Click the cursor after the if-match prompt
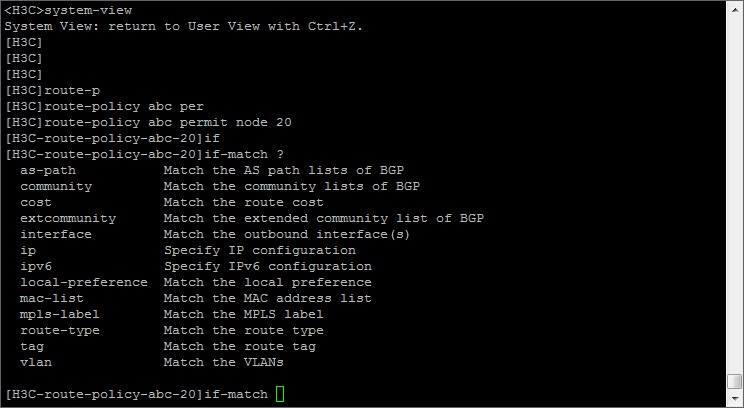 point(280,394)
